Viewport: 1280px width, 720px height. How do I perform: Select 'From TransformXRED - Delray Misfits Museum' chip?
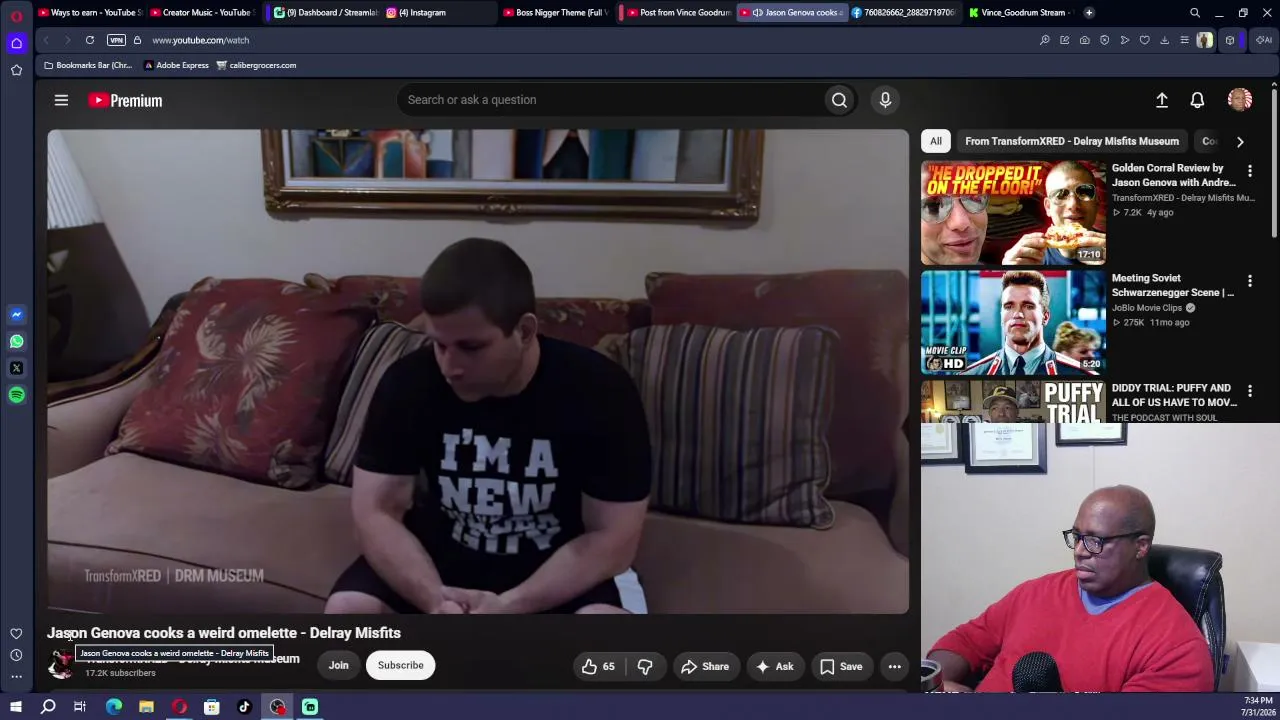tap(1072, 141)
